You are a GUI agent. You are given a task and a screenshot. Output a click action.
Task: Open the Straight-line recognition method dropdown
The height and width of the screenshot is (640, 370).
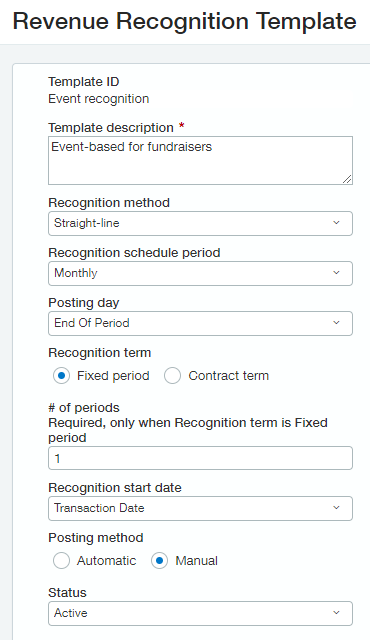200,223
